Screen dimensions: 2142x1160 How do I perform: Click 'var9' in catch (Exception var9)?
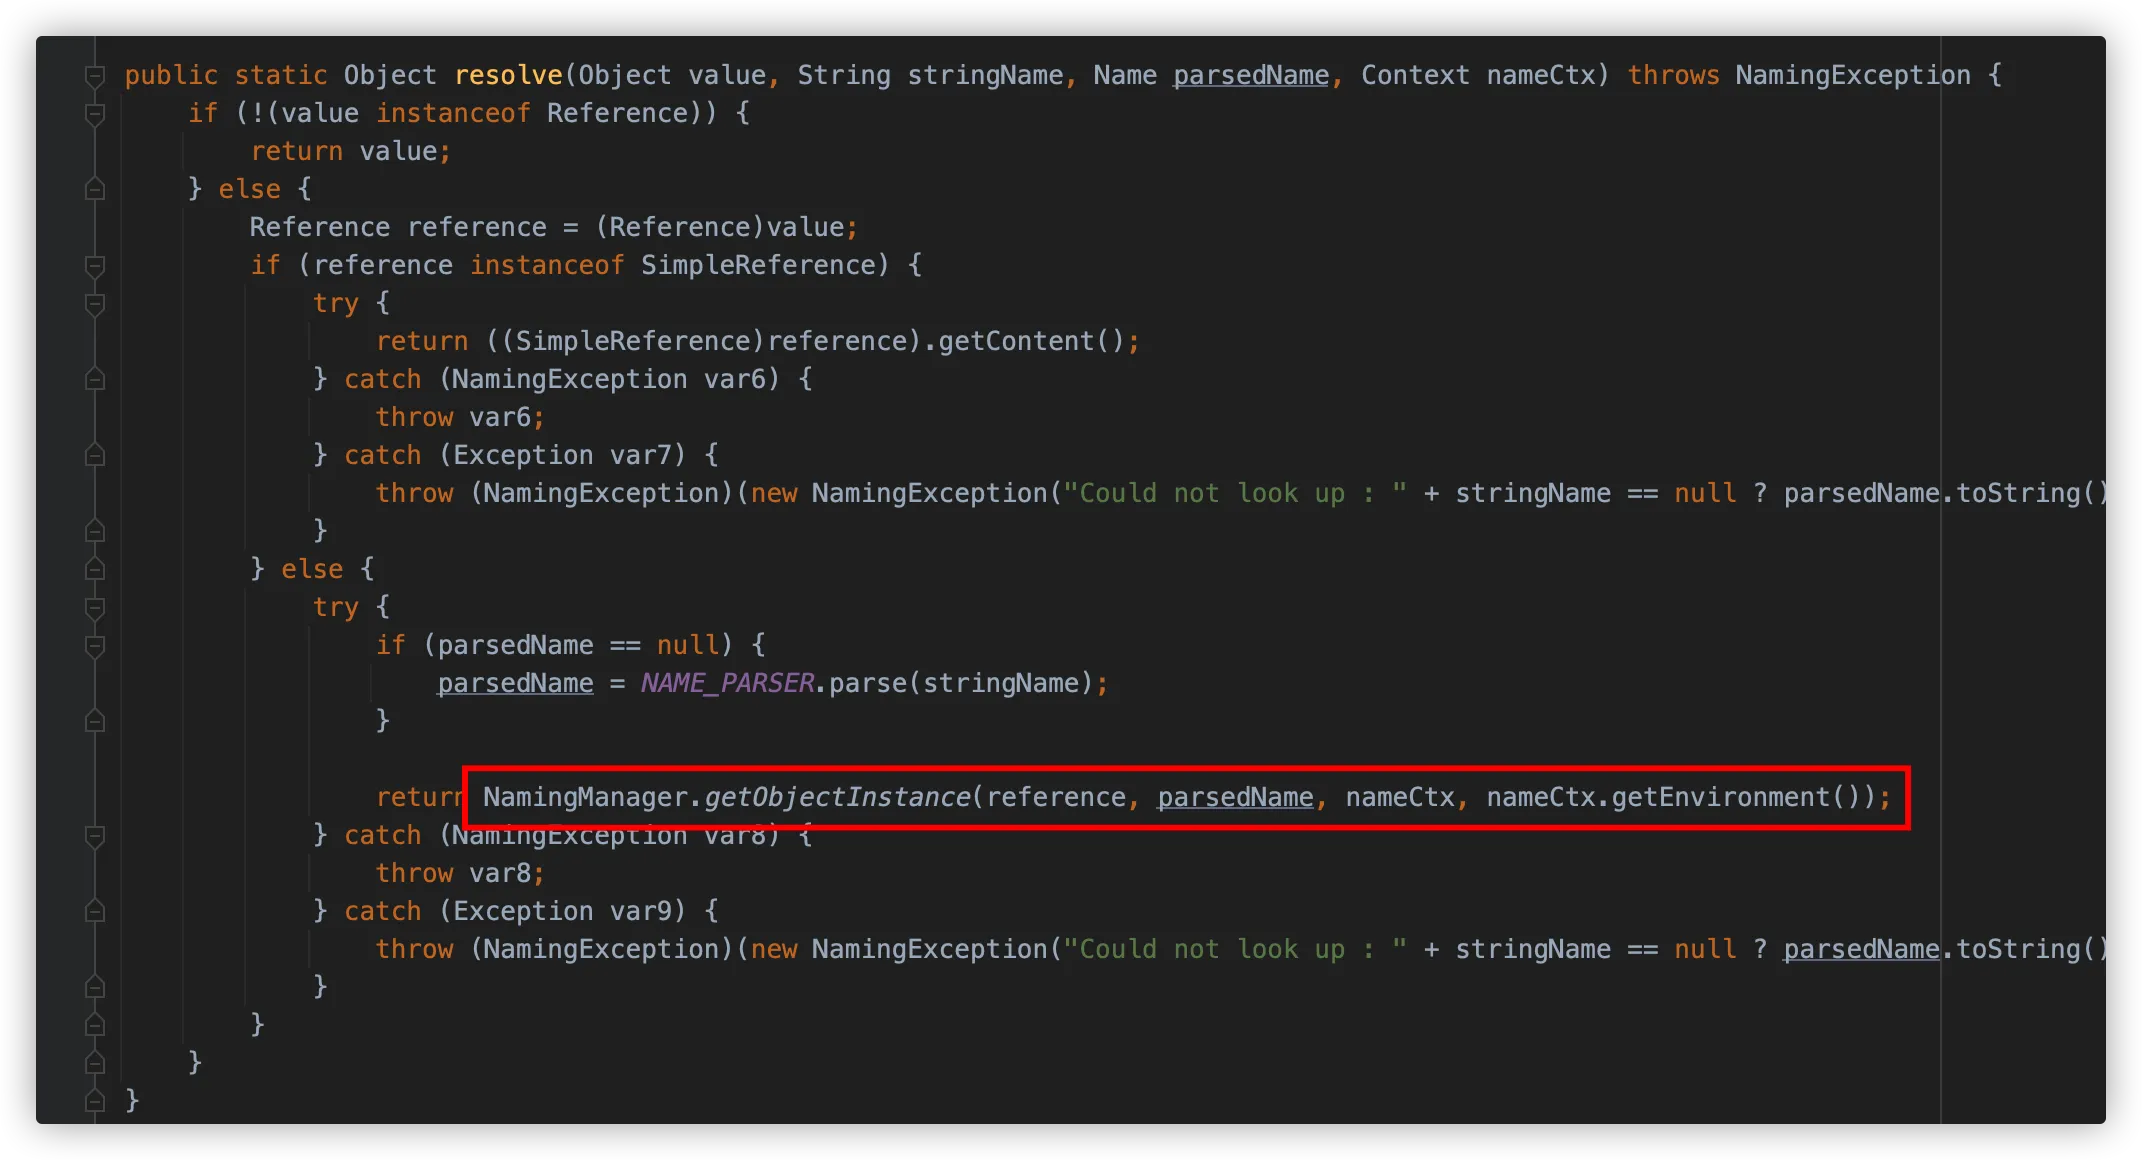click(x=641, y=911)
